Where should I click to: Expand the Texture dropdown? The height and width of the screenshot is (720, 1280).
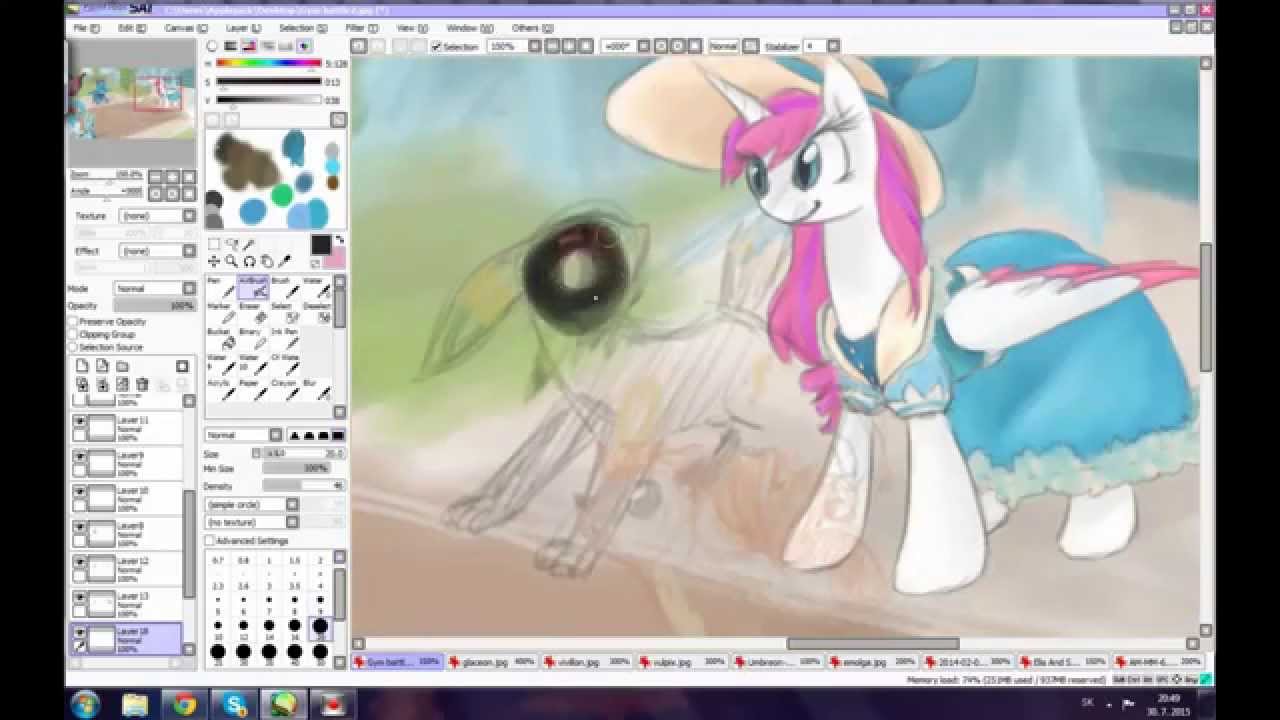coord(157,216)
